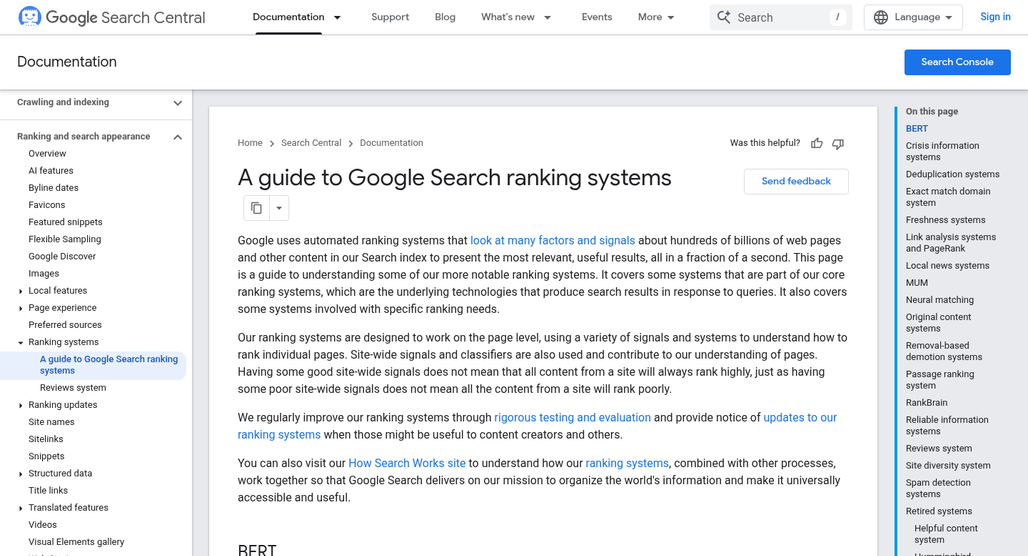Select Google Discover in the sidebar
Image resolution: width=1028 pixels, height=556 pixels.
[x=62, y=256]
